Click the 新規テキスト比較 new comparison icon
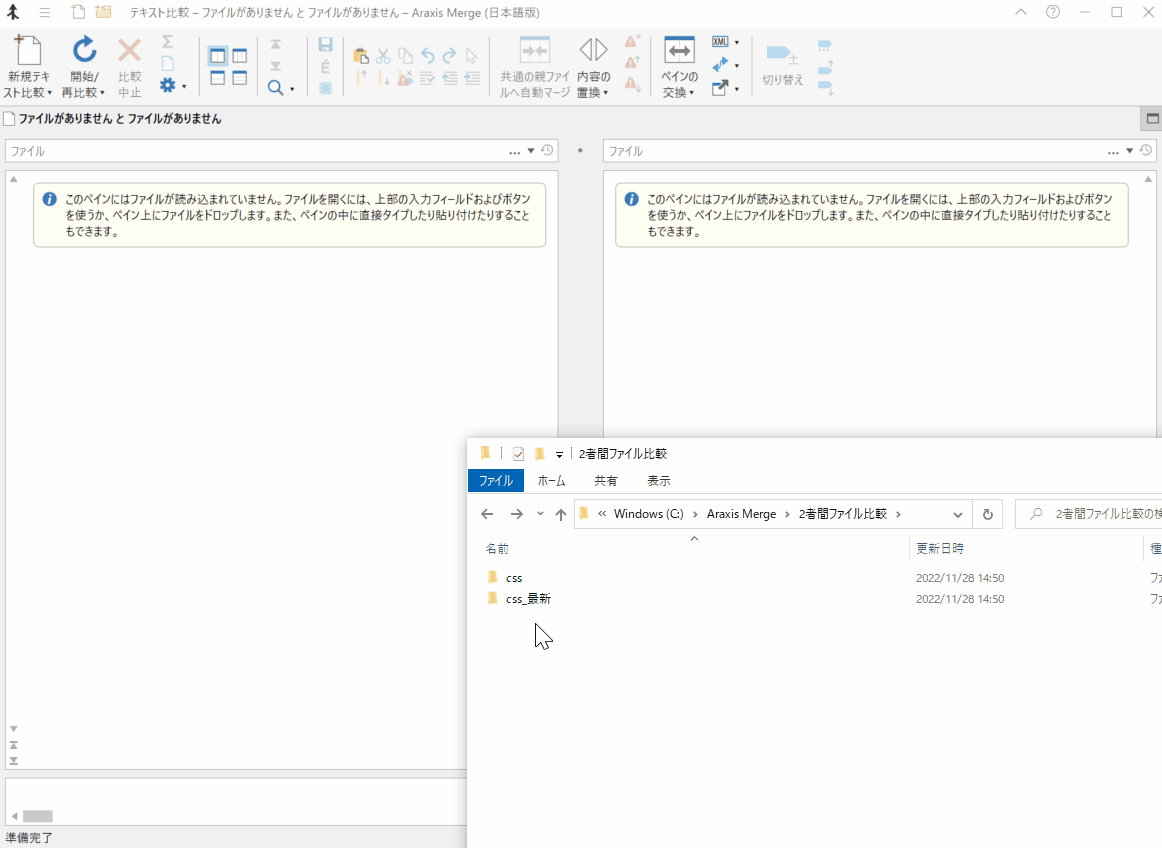Image resolution: width=1162 pixels, height=848 pixels. click(x=27, y=51)
